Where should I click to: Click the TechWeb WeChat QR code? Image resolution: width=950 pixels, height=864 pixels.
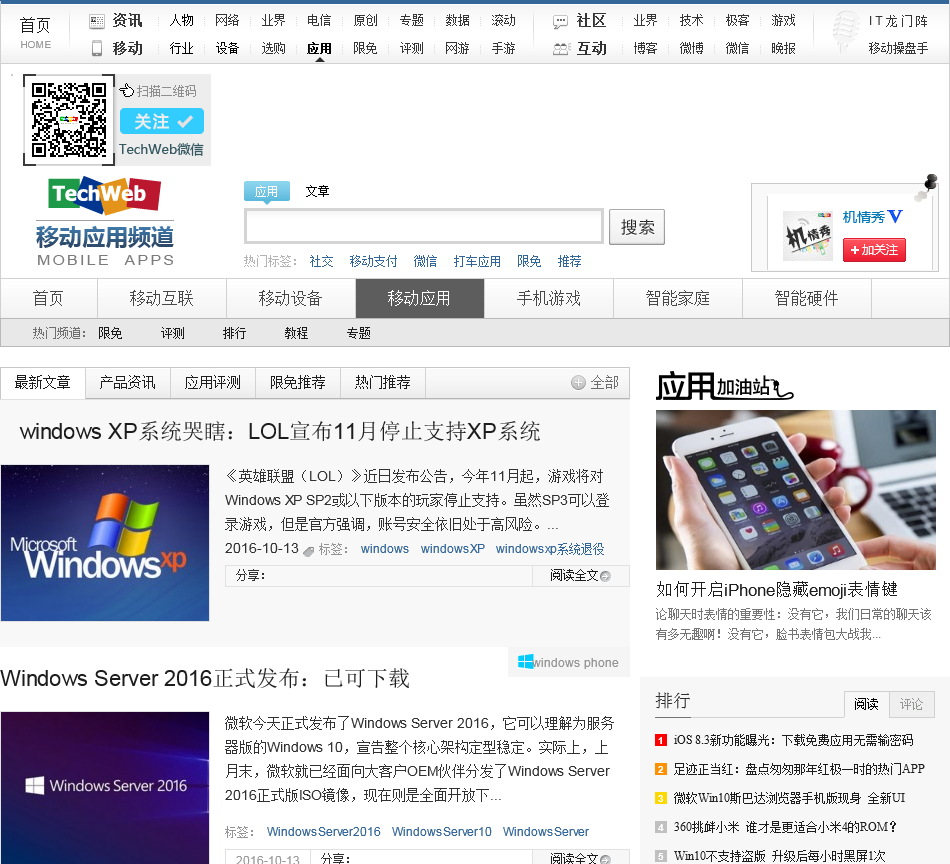(x=68, y=120)
